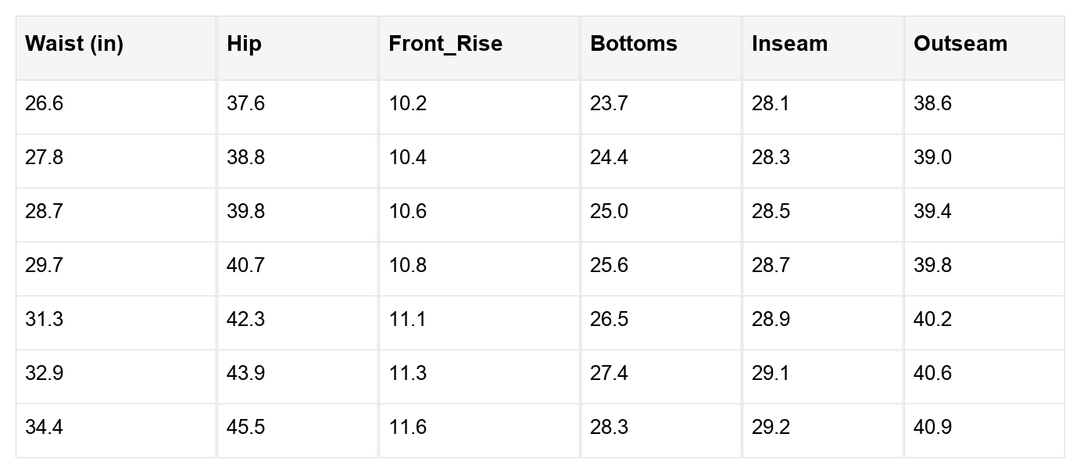Screen dimensions: 1080x473
Task: Click the Inseam column header
Action: point(789,44)
